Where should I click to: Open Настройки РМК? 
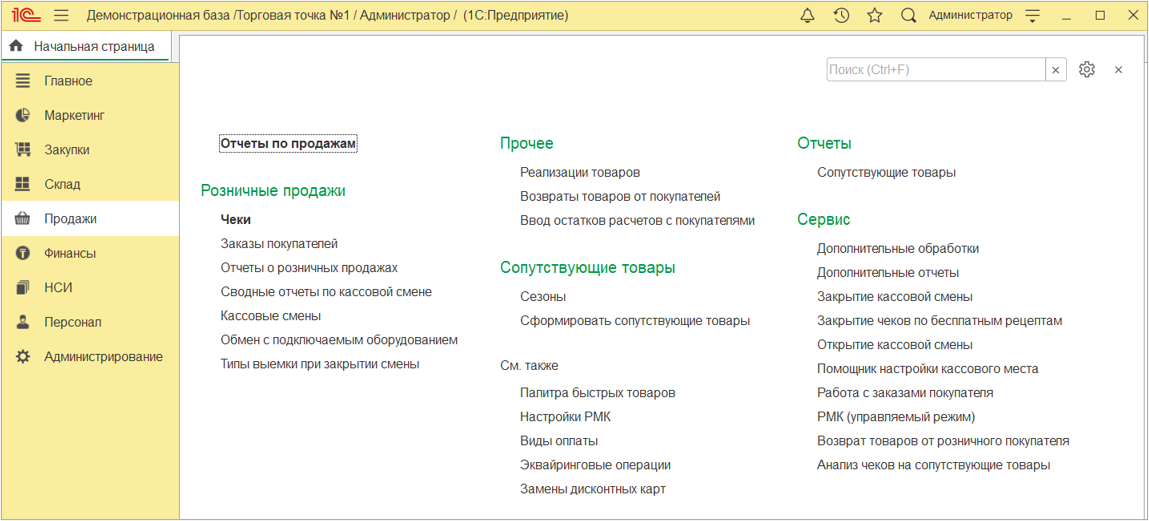click(566, 417)
